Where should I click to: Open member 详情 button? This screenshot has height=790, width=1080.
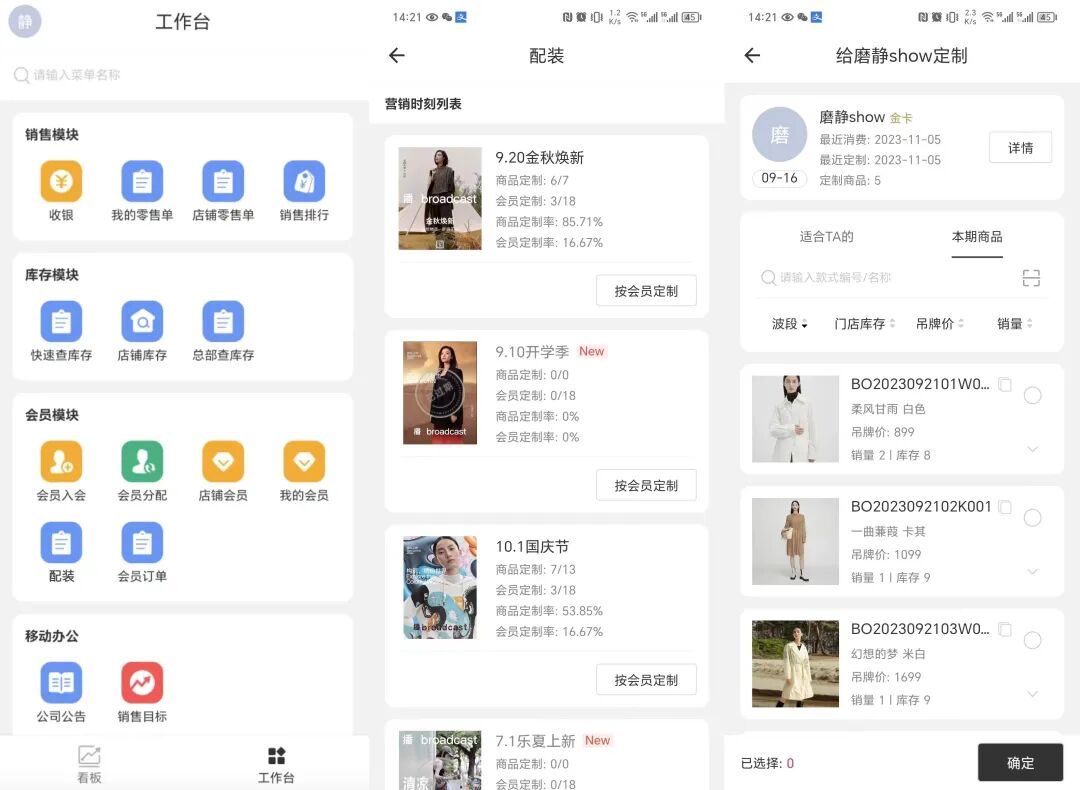tap(1020, 147)
